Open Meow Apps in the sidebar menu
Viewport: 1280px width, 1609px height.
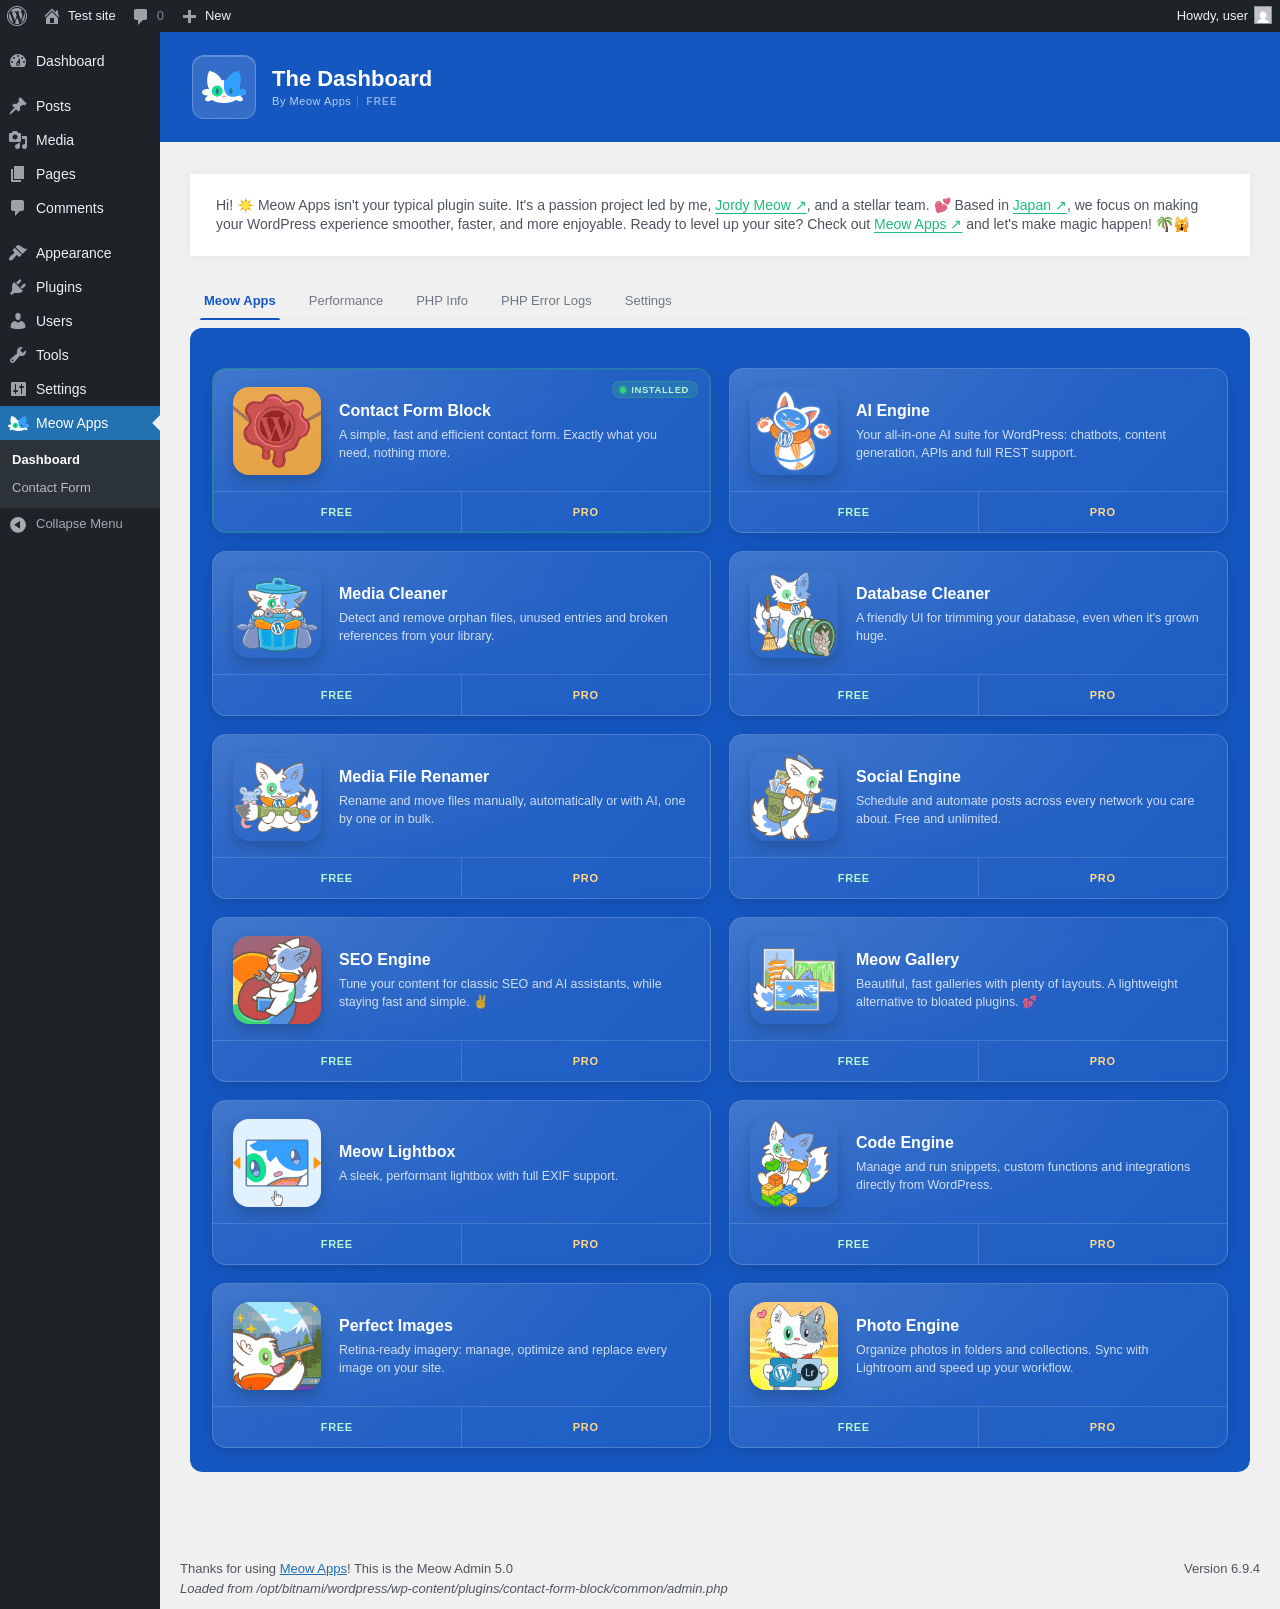80,423
